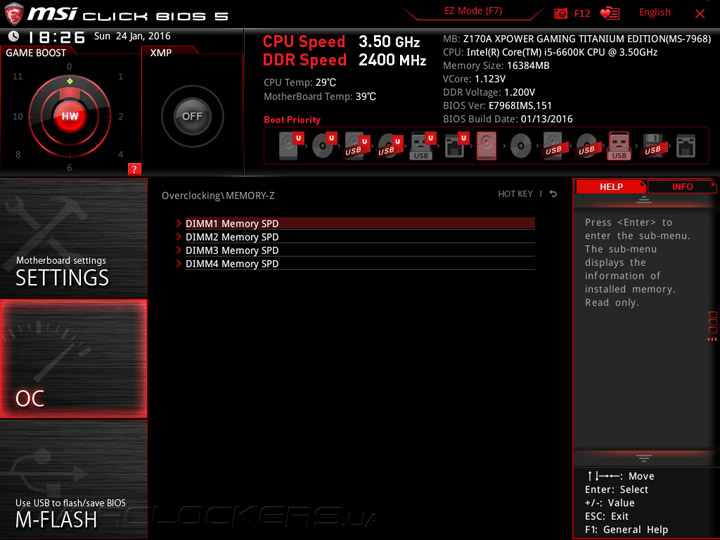This screenshot has height=540, width=720.
Task: Click the DDR Speed 2400 MHz readout
Action: point(344,60)
